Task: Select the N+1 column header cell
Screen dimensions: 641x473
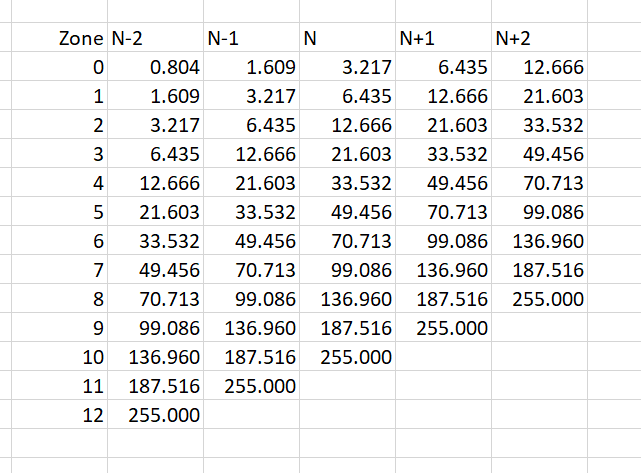Action: pyautogui.click(x=444, y=37)
